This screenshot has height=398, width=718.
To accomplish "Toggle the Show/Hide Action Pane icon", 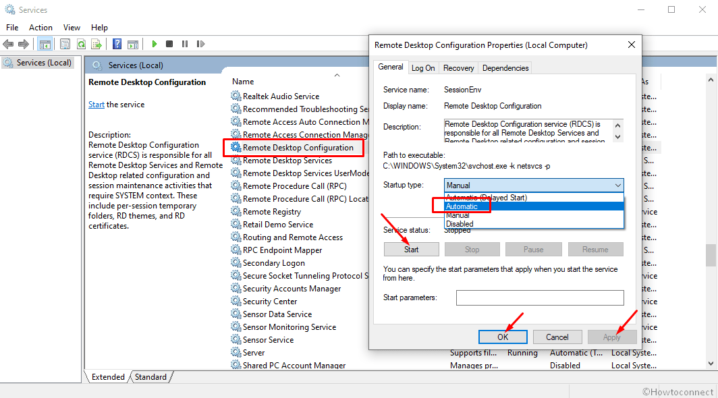I will [x=133, y=44].
